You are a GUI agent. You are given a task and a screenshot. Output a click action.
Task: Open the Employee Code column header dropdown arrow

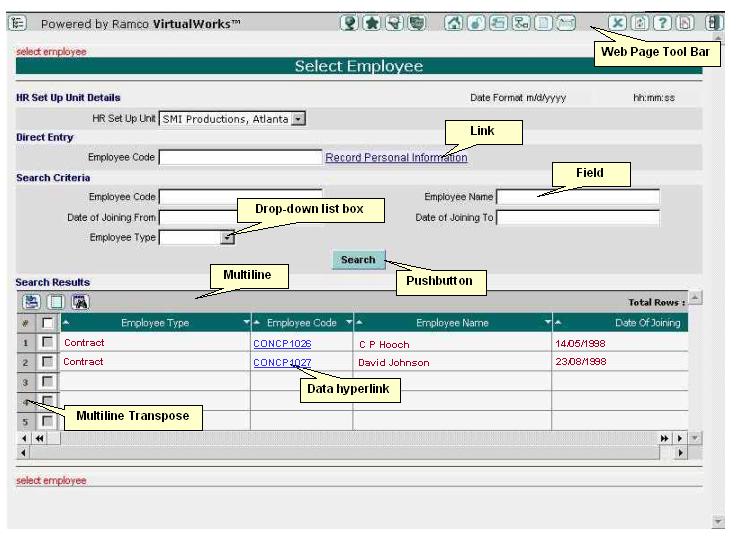(x=348, y=323)
